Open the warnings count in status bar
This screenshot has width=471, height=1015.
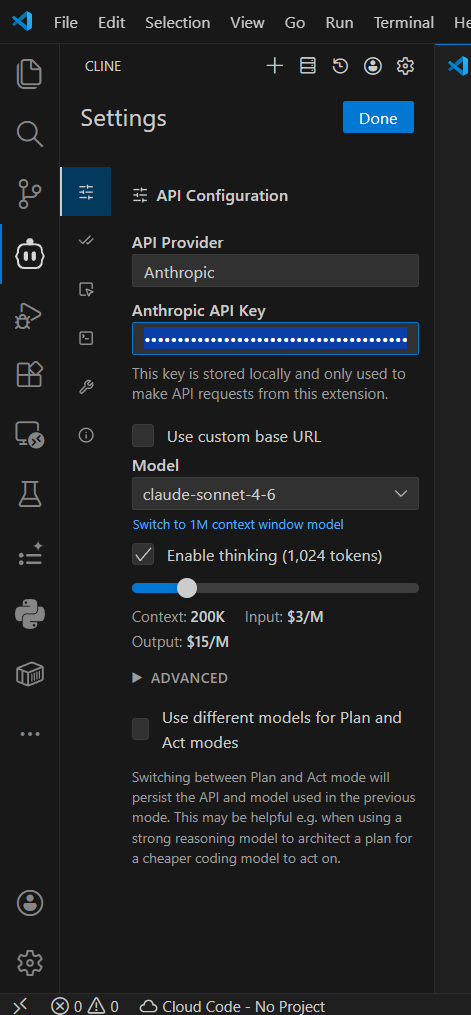[103, 1006]
